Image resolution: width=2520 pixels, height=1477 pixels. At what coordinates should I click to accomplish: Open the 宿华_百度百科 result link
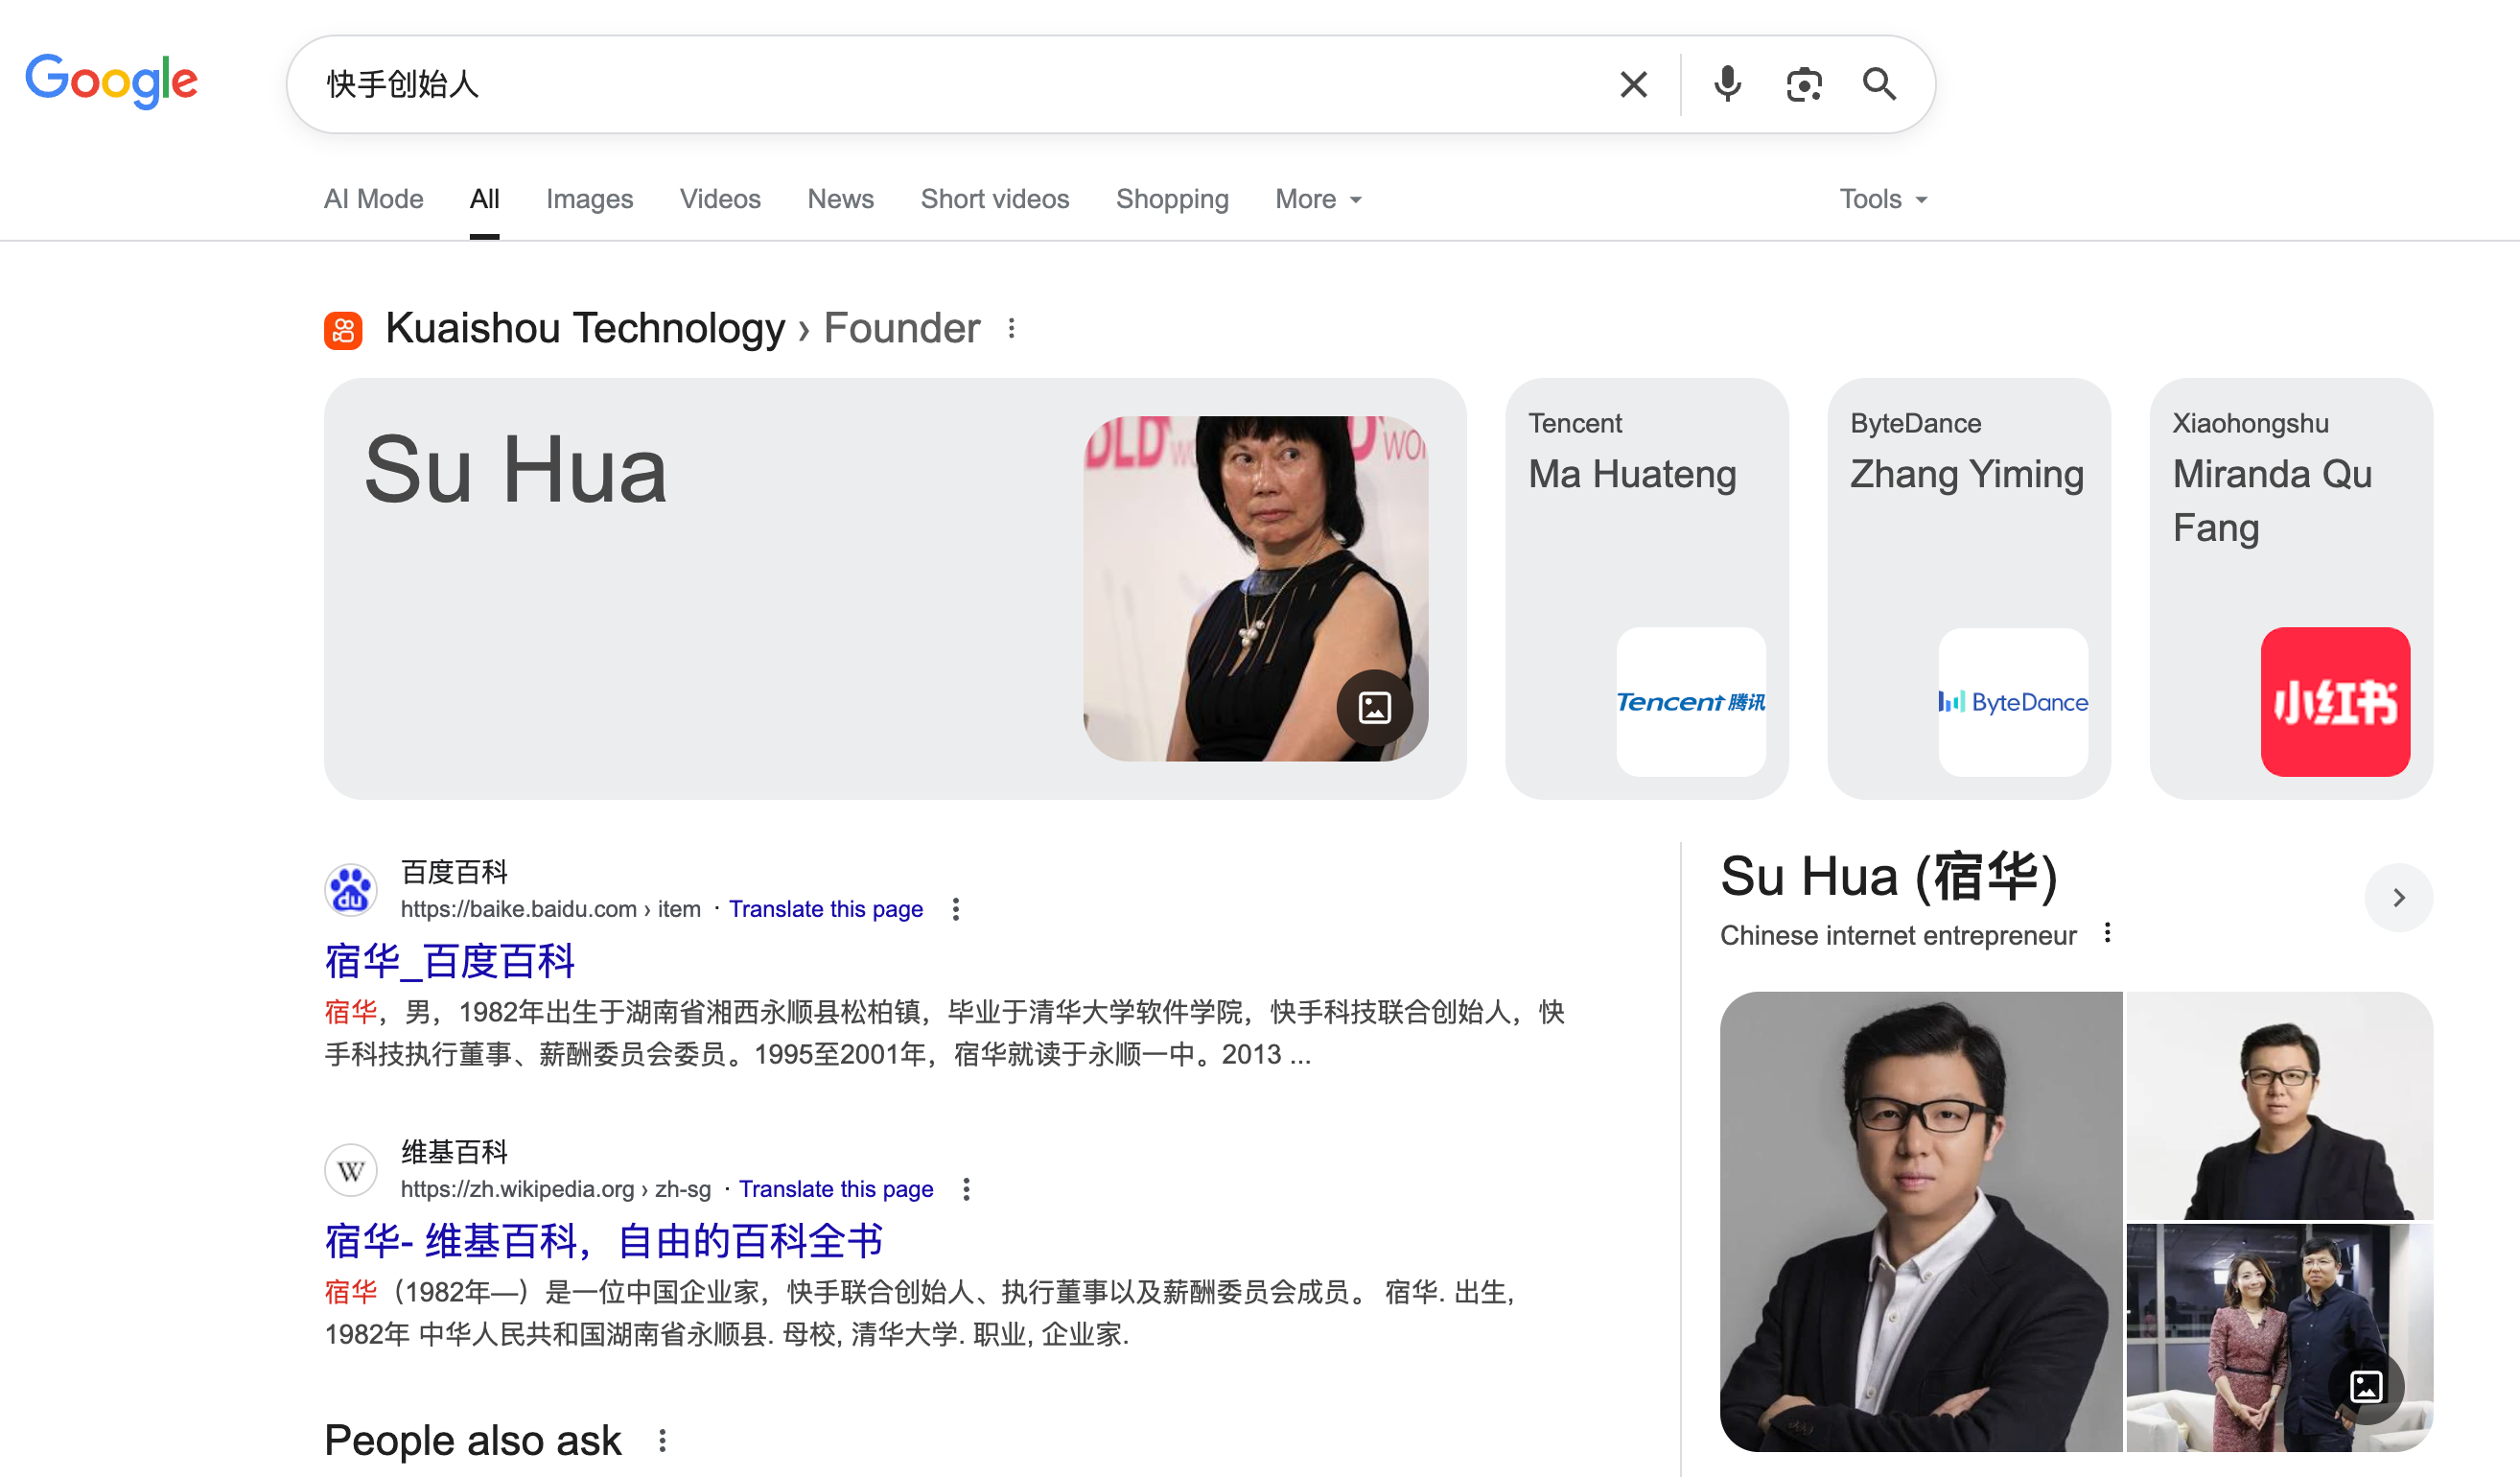(449, 960)
